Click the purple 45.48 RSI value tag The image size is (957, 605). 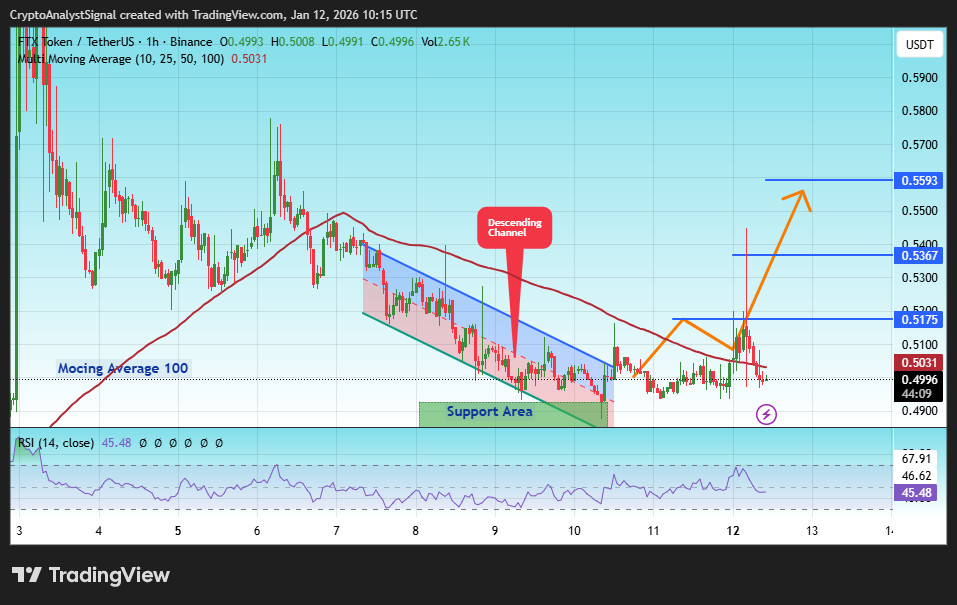pos(916,493)
